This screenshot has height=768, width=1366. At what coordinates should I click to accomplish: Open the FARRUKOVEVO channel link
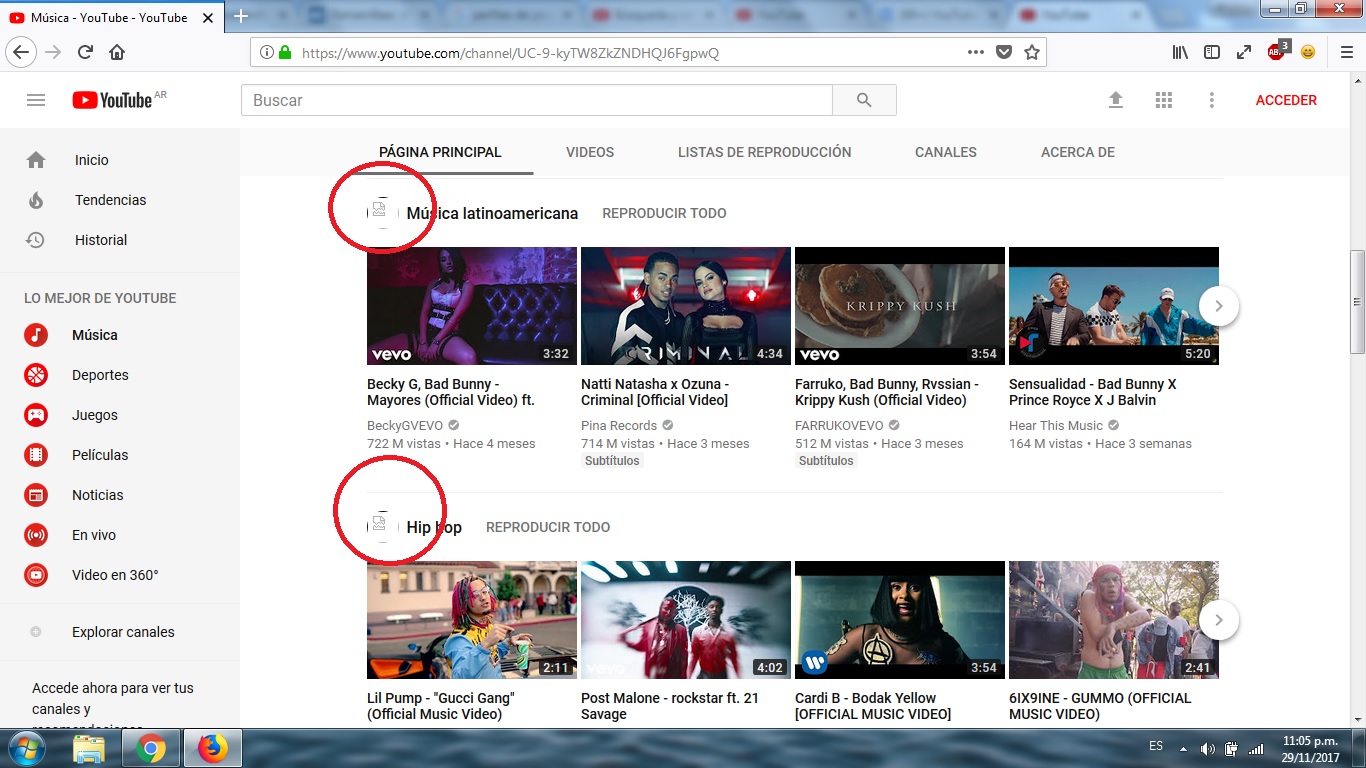point(839,425)
